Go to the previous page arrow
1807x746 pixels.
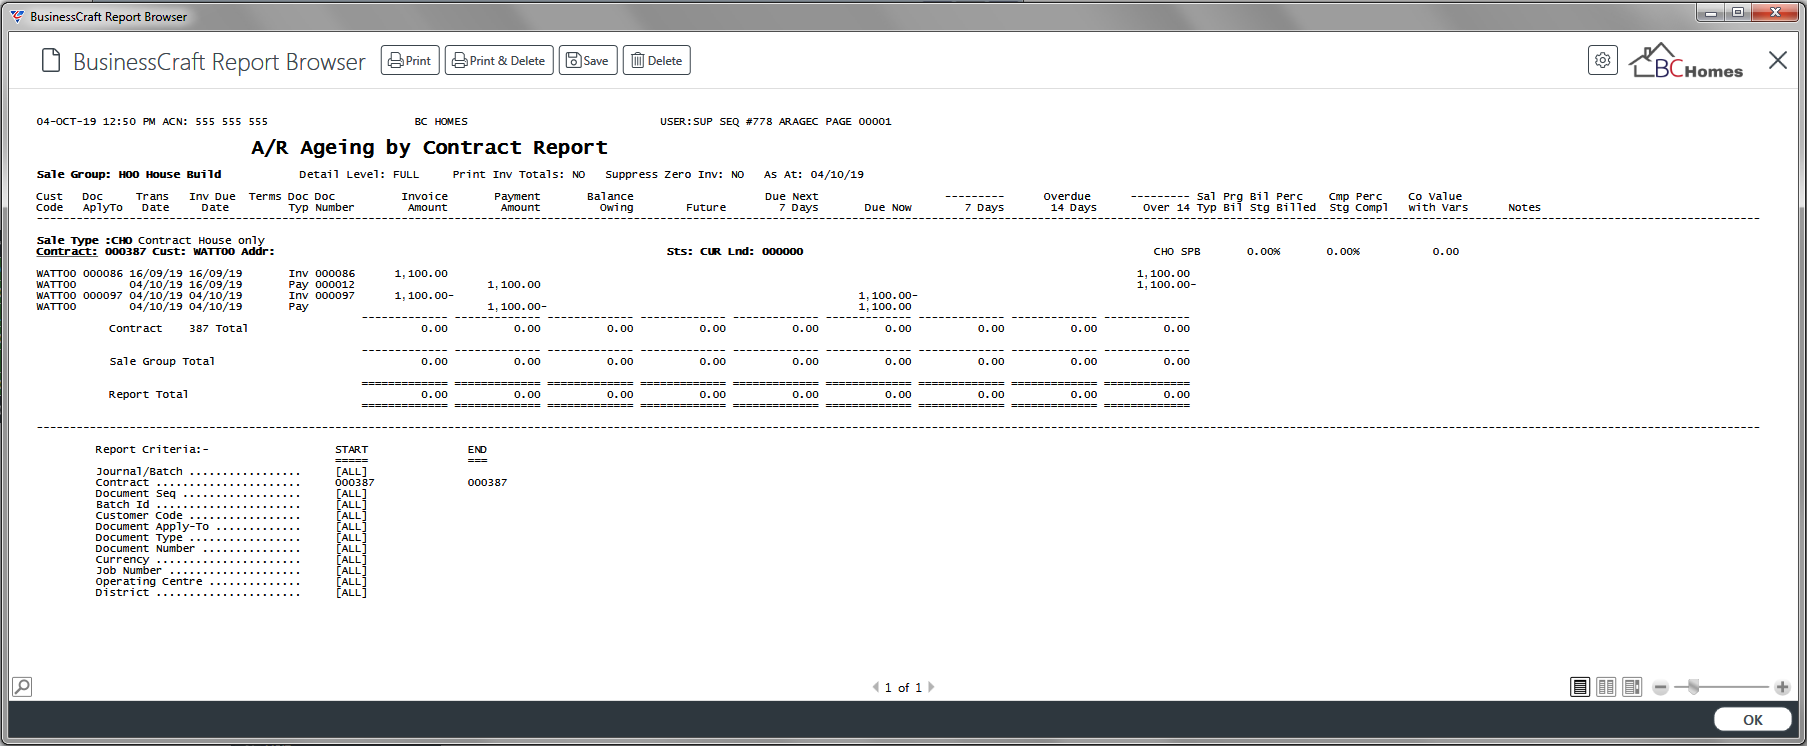pos(876,687)
